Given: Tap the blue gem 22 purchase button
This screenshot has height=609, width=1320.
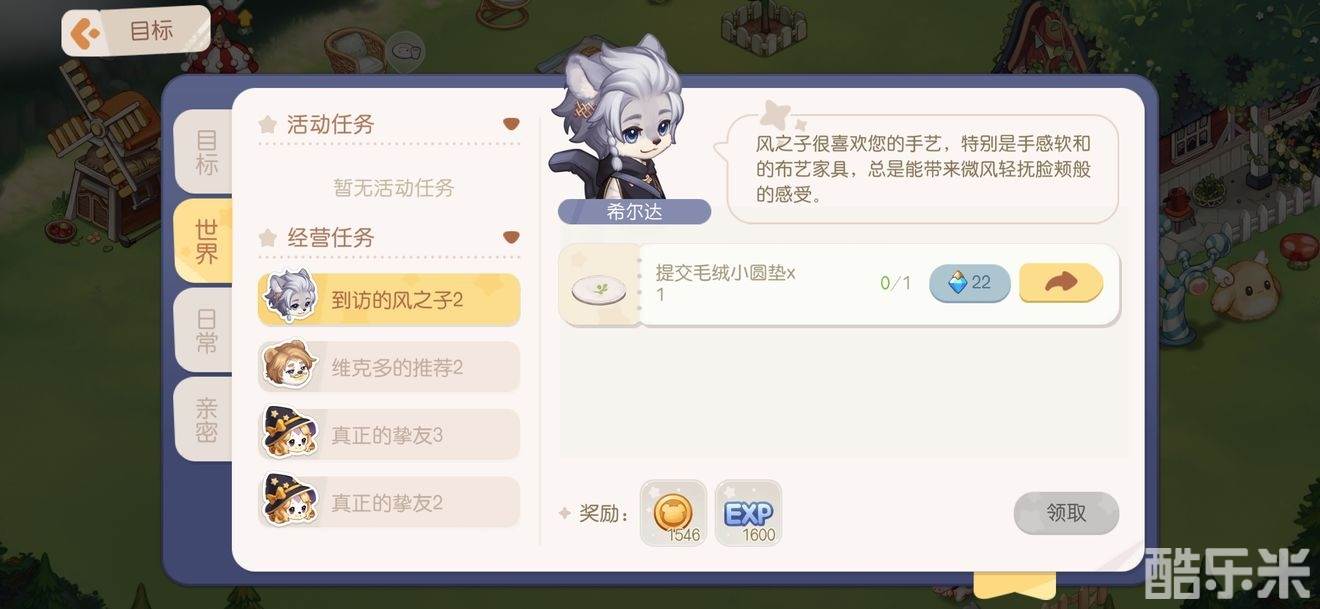Looking at the screenshot, I should (969, 283).
